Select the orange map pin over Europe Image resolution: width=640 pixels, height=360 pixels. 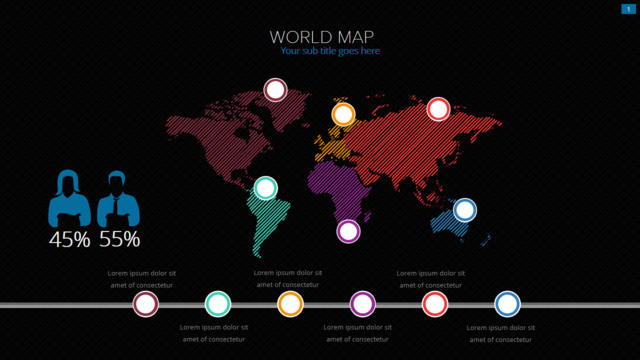pyautogui.click(x=343, y=114)
